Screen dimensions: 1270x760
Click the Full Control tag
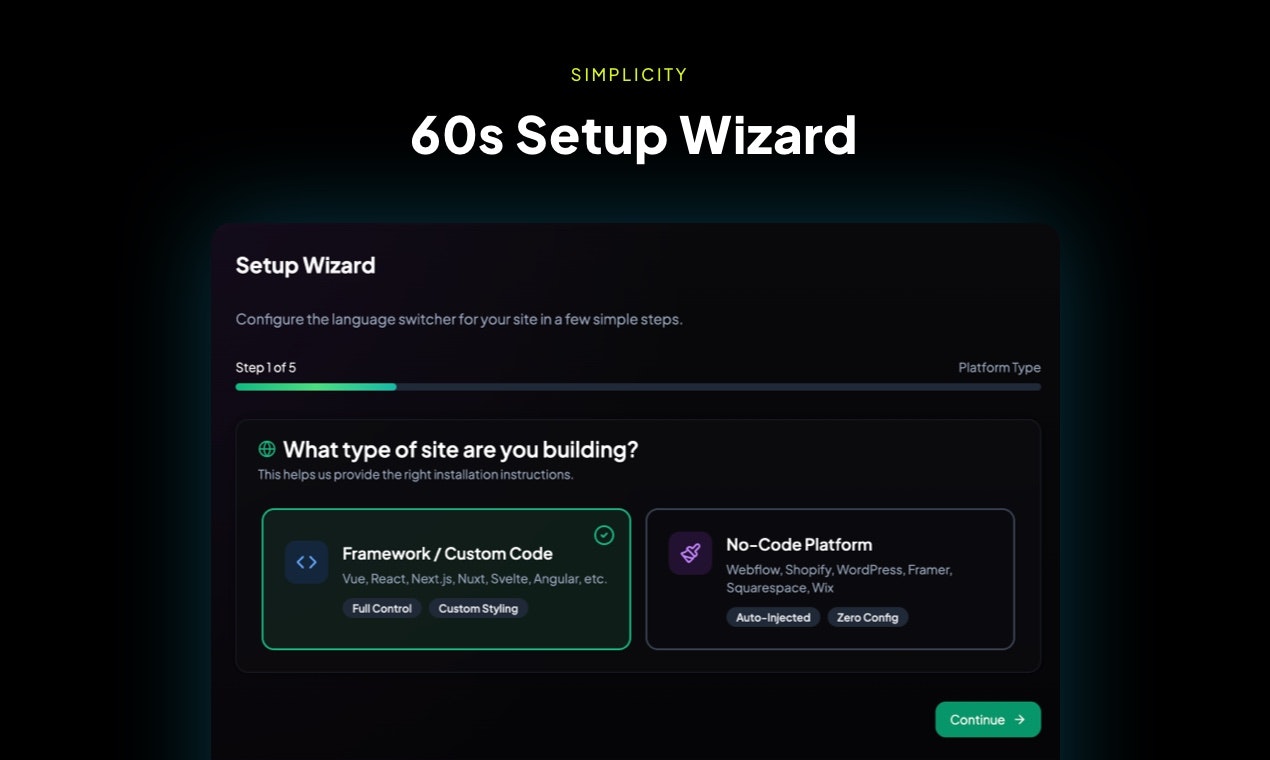click(382, 608)
